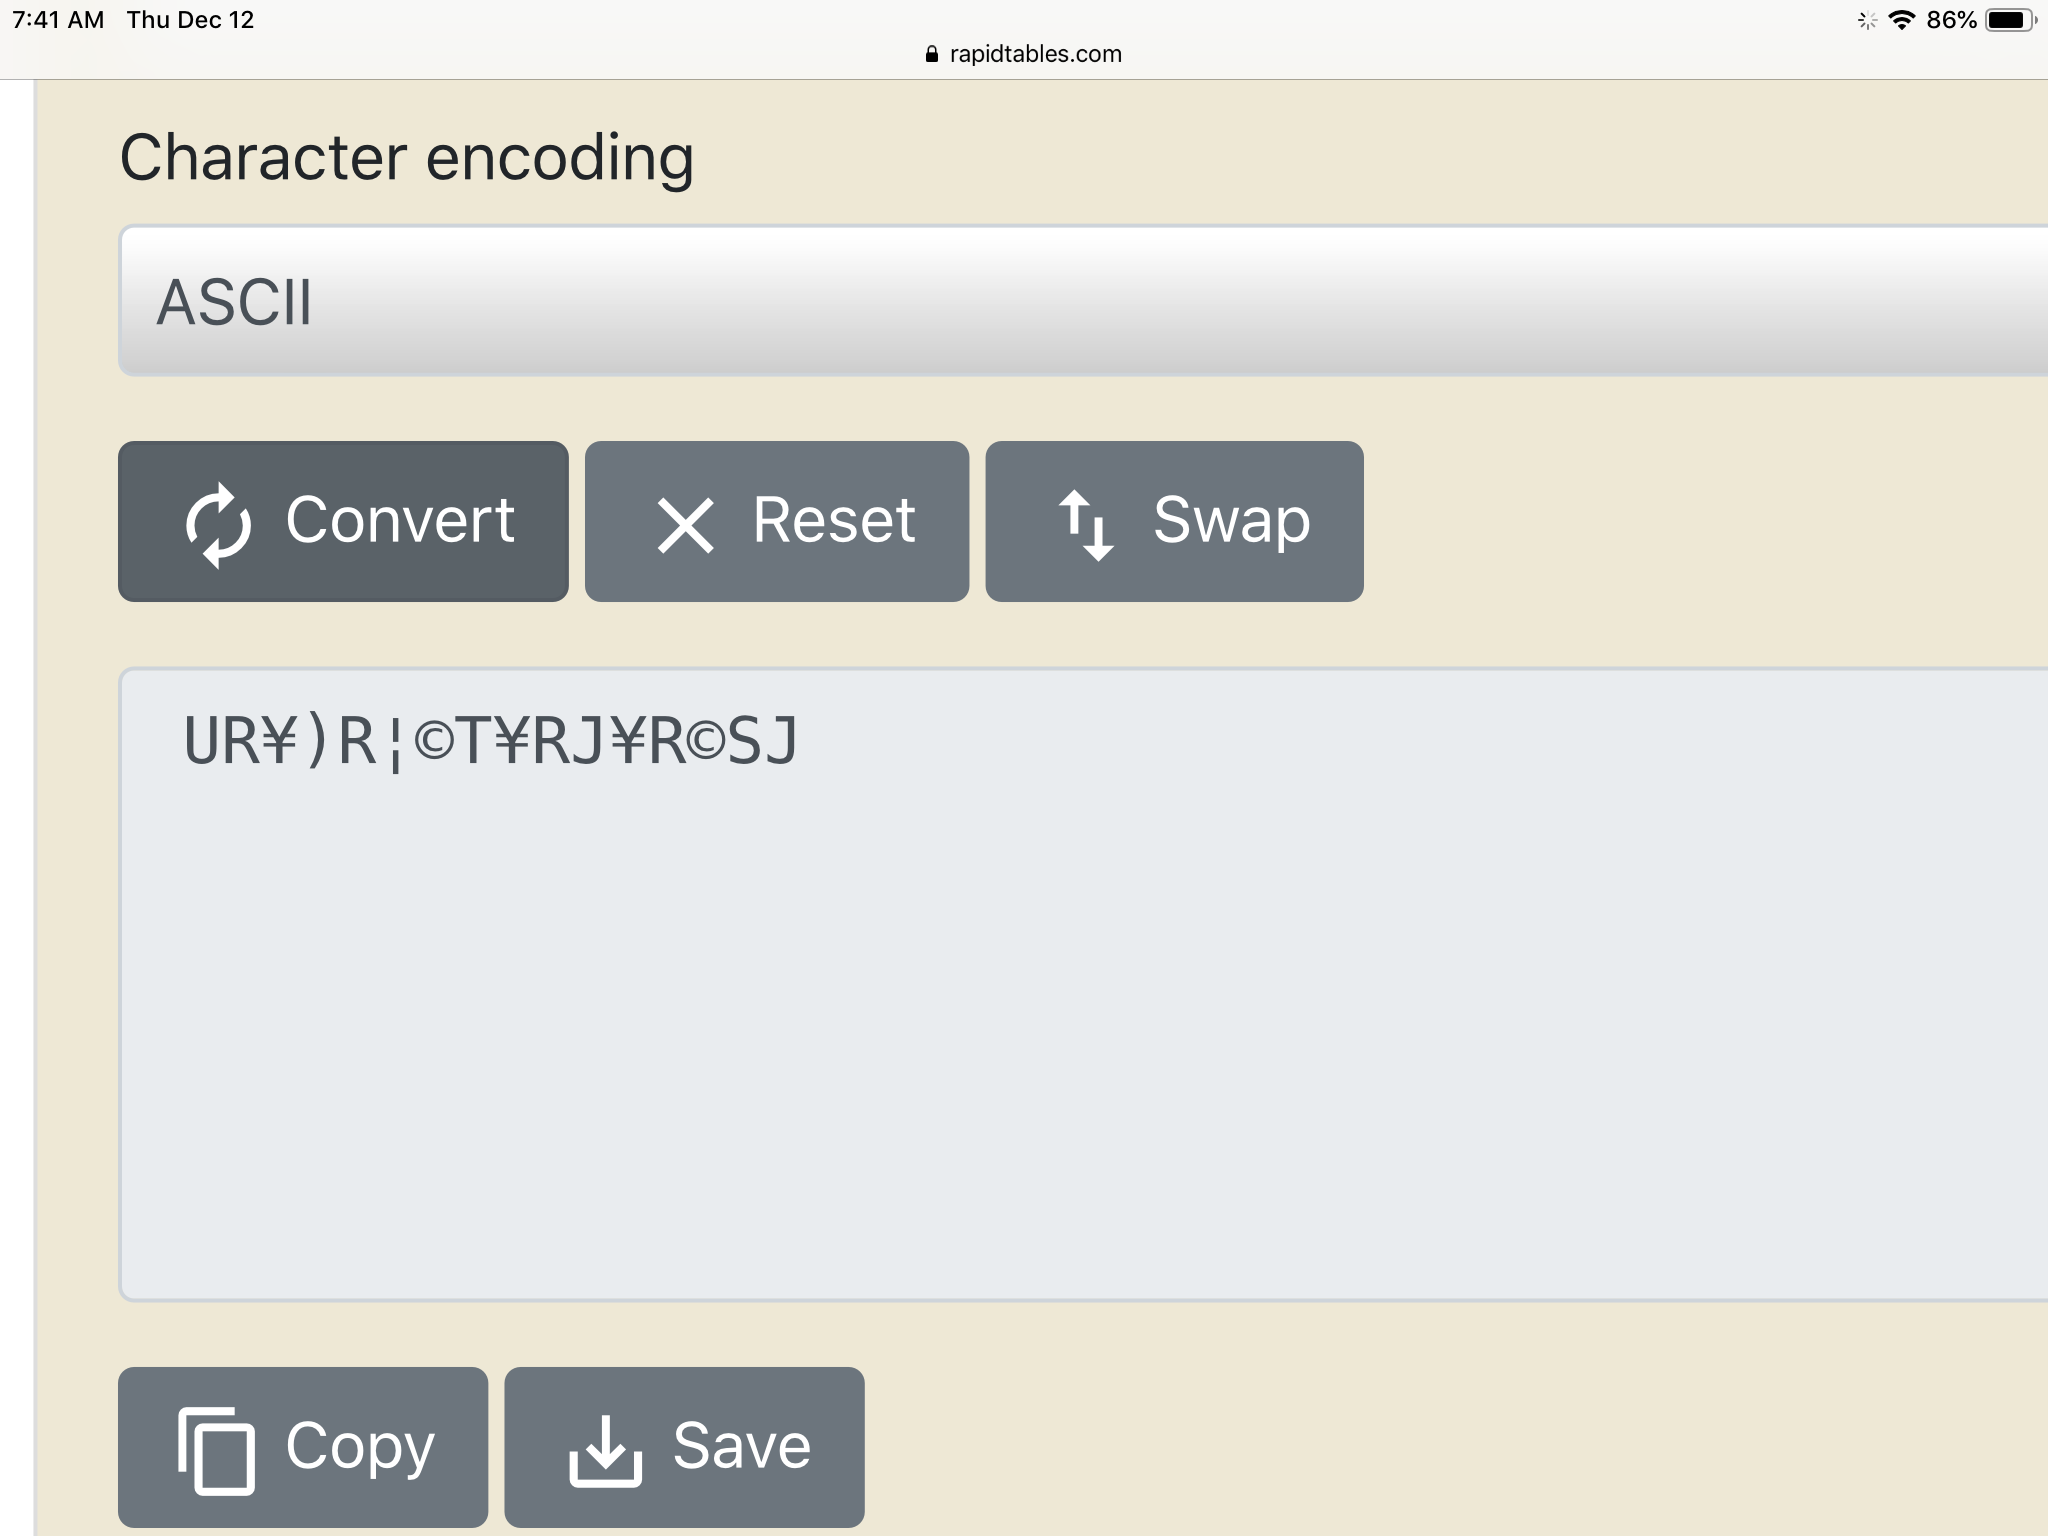Viewport: 2048px width, 1536px height.
Task: Click the Save button label
Action: (x=741, y=1446)
